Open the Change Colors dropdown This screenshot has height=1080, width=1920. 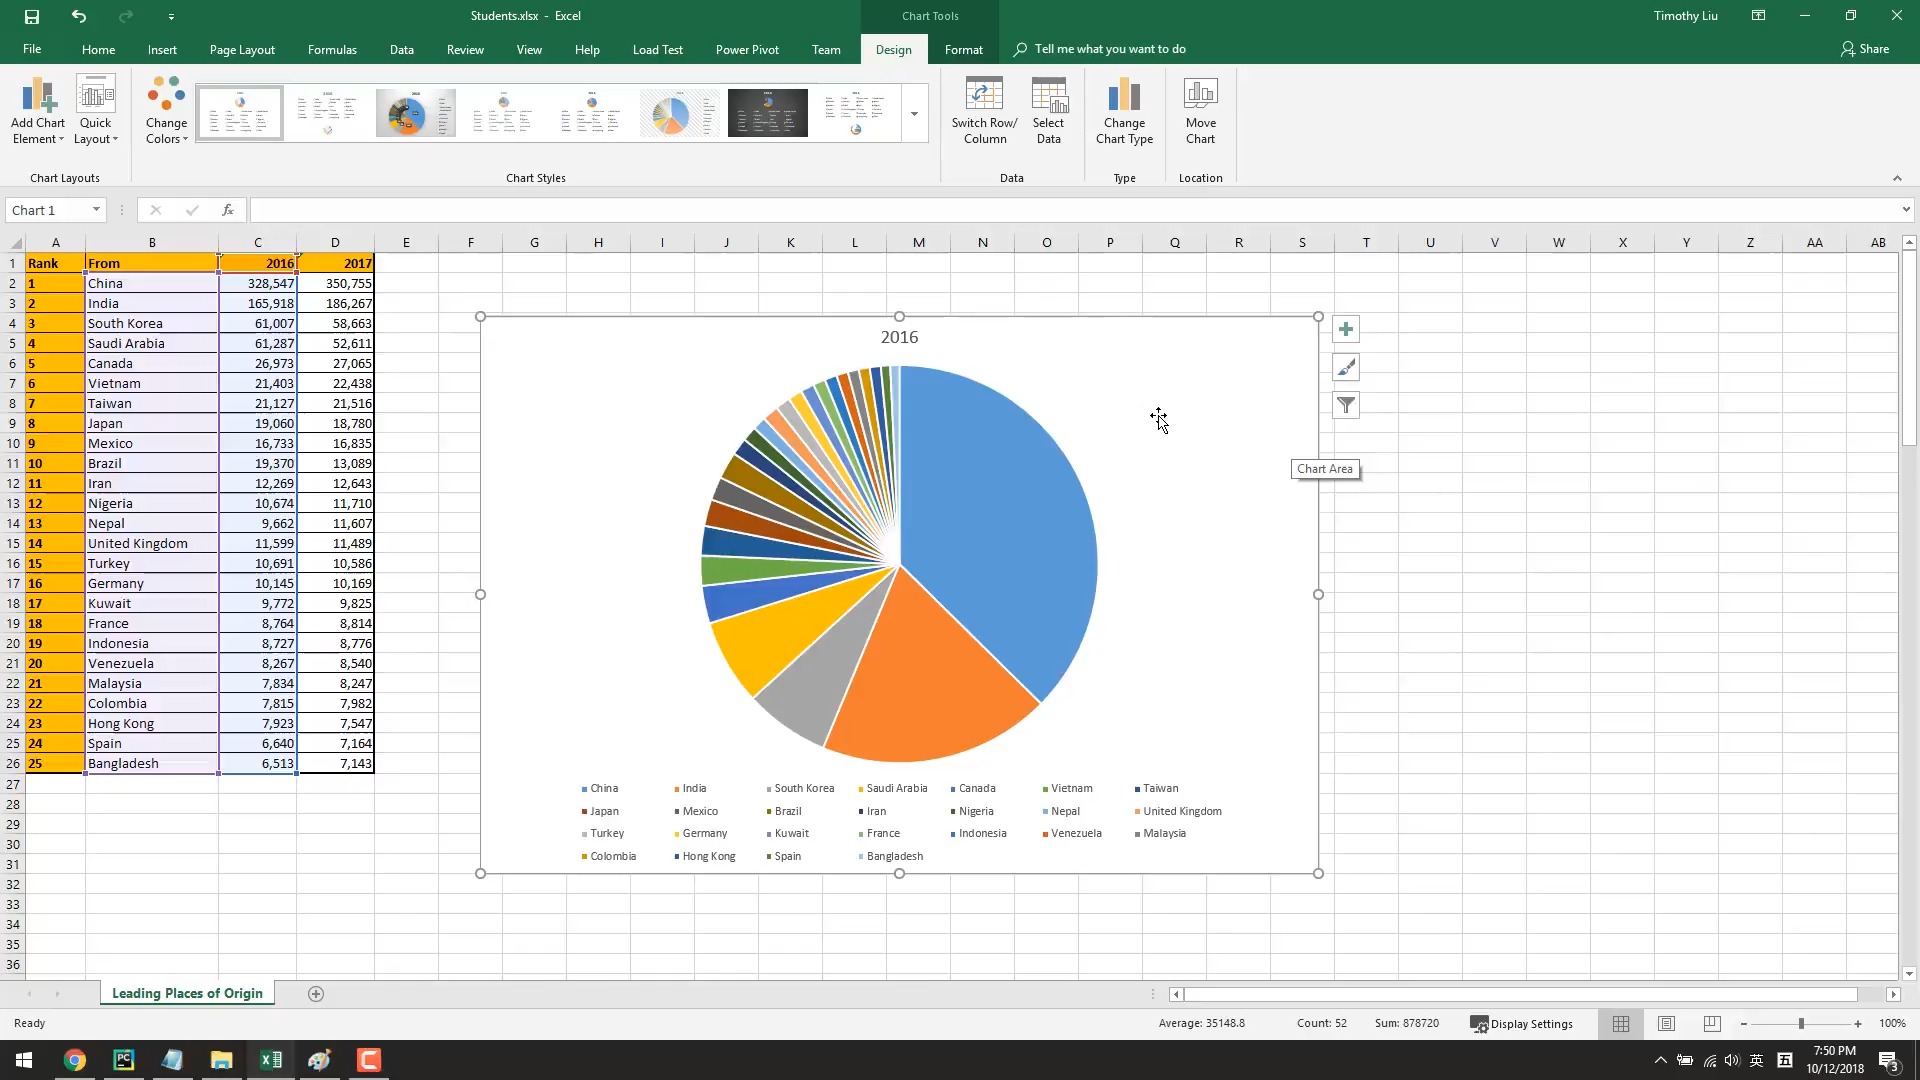point(166,111)
